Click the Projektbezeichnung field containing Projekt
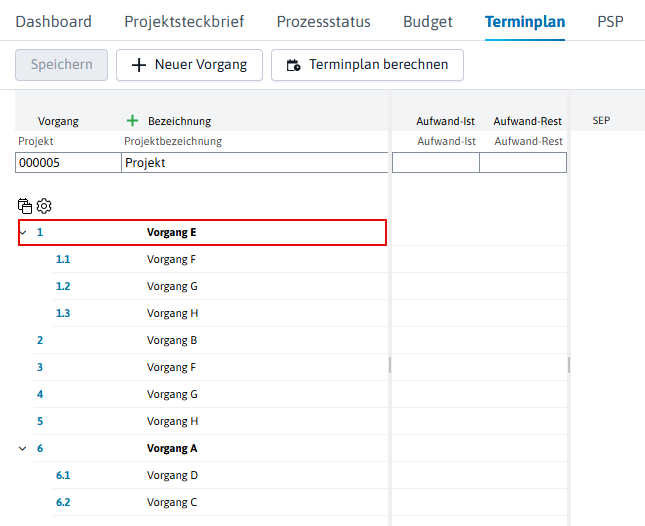Screen dimensions: 645x526 255,162
